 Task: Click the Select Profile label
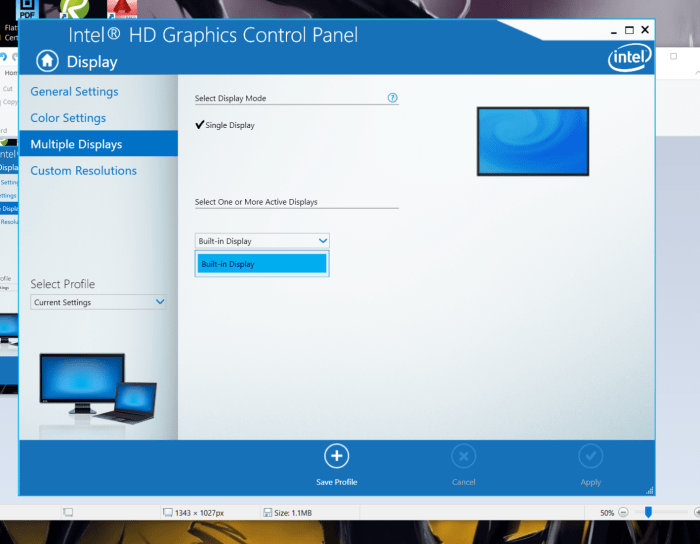62,284
